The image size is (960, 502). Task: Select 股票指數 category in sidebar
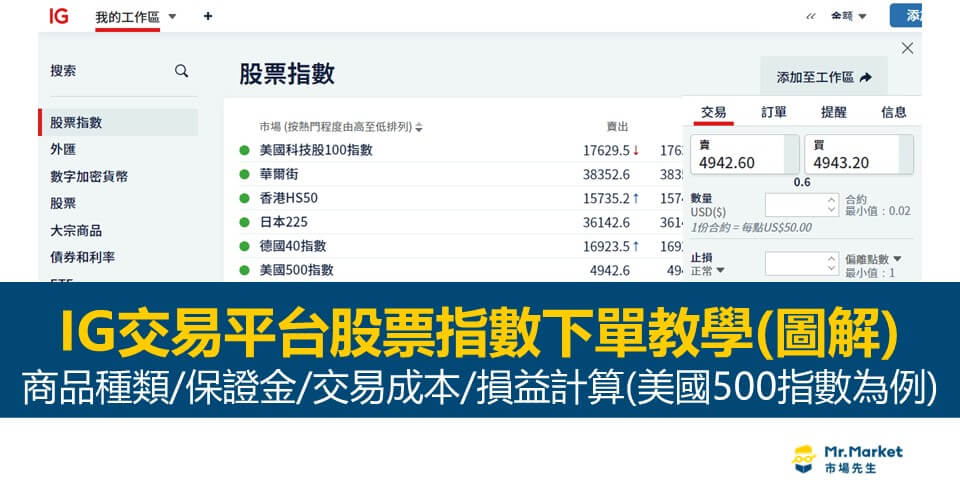tap(119, 122)
